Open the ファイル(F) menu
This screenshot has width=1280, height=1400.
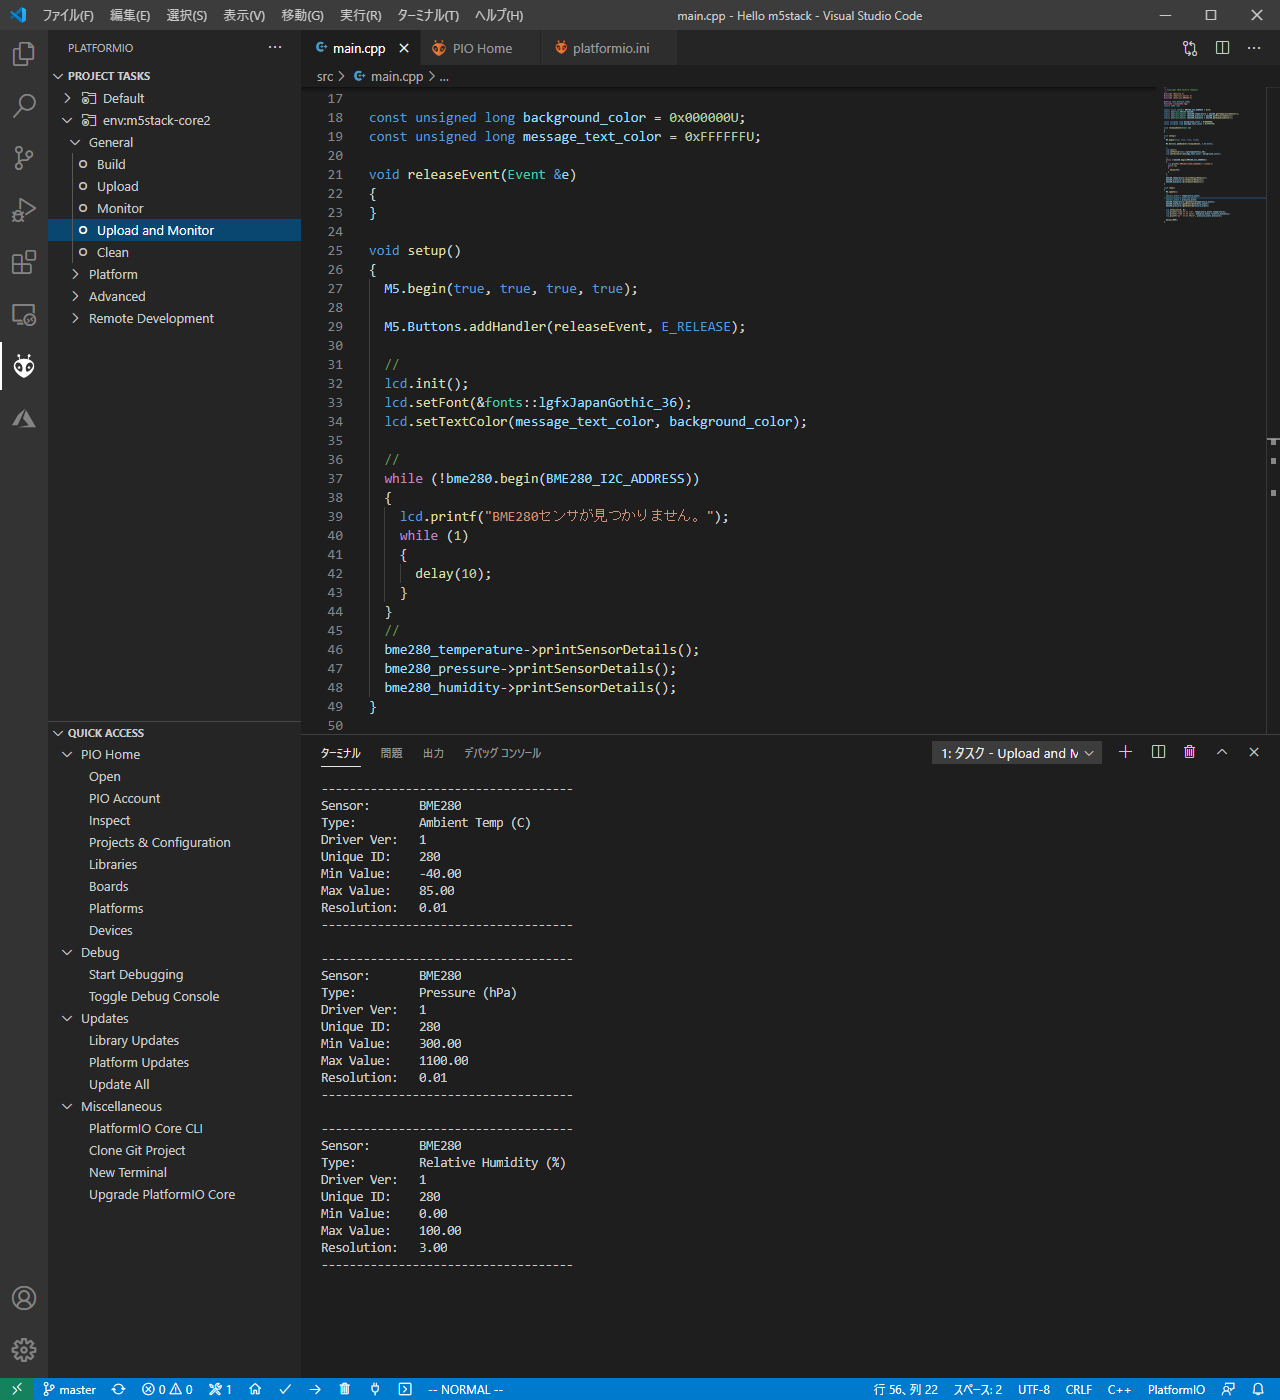68,15
